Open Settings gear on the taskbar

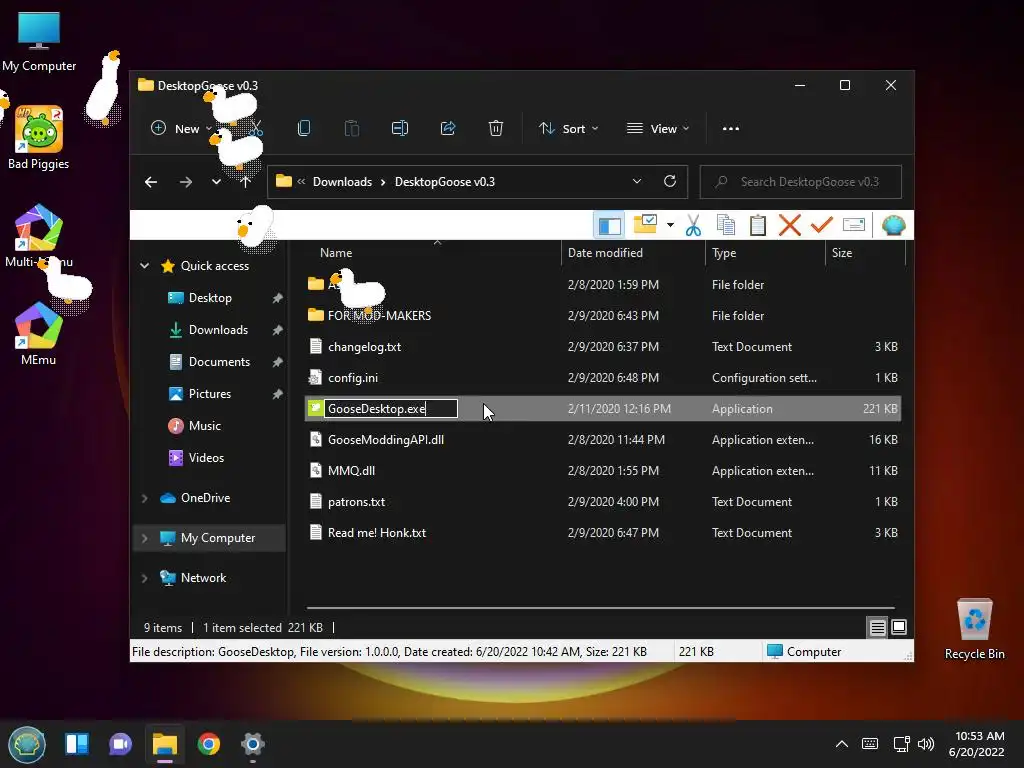tap(253, 744)
